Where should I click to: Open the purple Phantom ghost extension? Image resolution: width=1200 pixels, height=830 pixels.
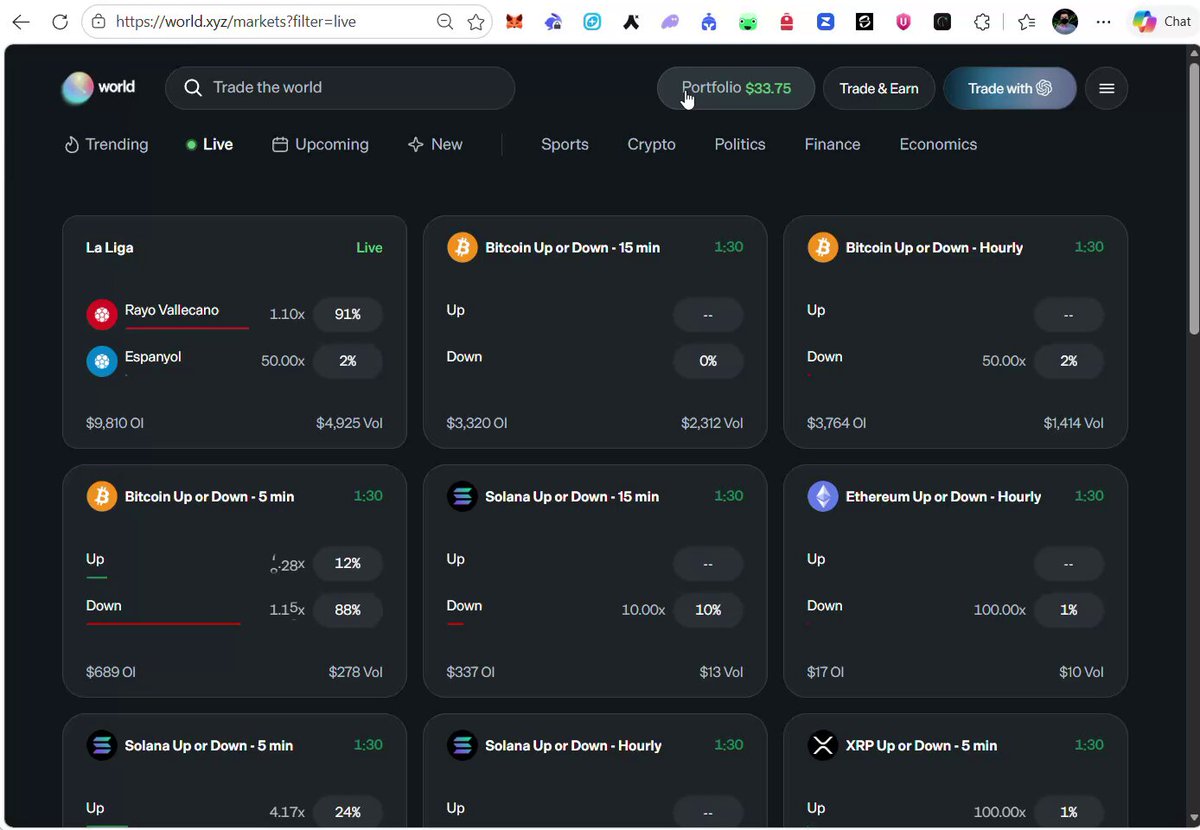[670, 21]
